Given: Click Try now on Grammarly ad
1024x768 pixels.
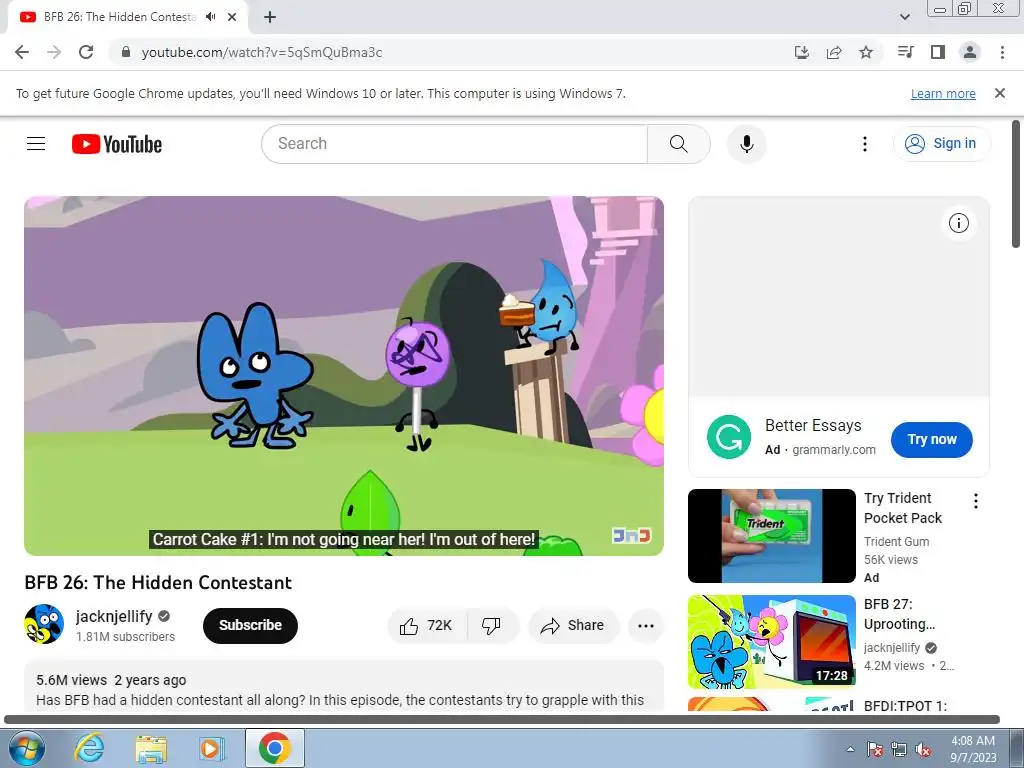Looking at the screenshot, I should pos(932,440).
